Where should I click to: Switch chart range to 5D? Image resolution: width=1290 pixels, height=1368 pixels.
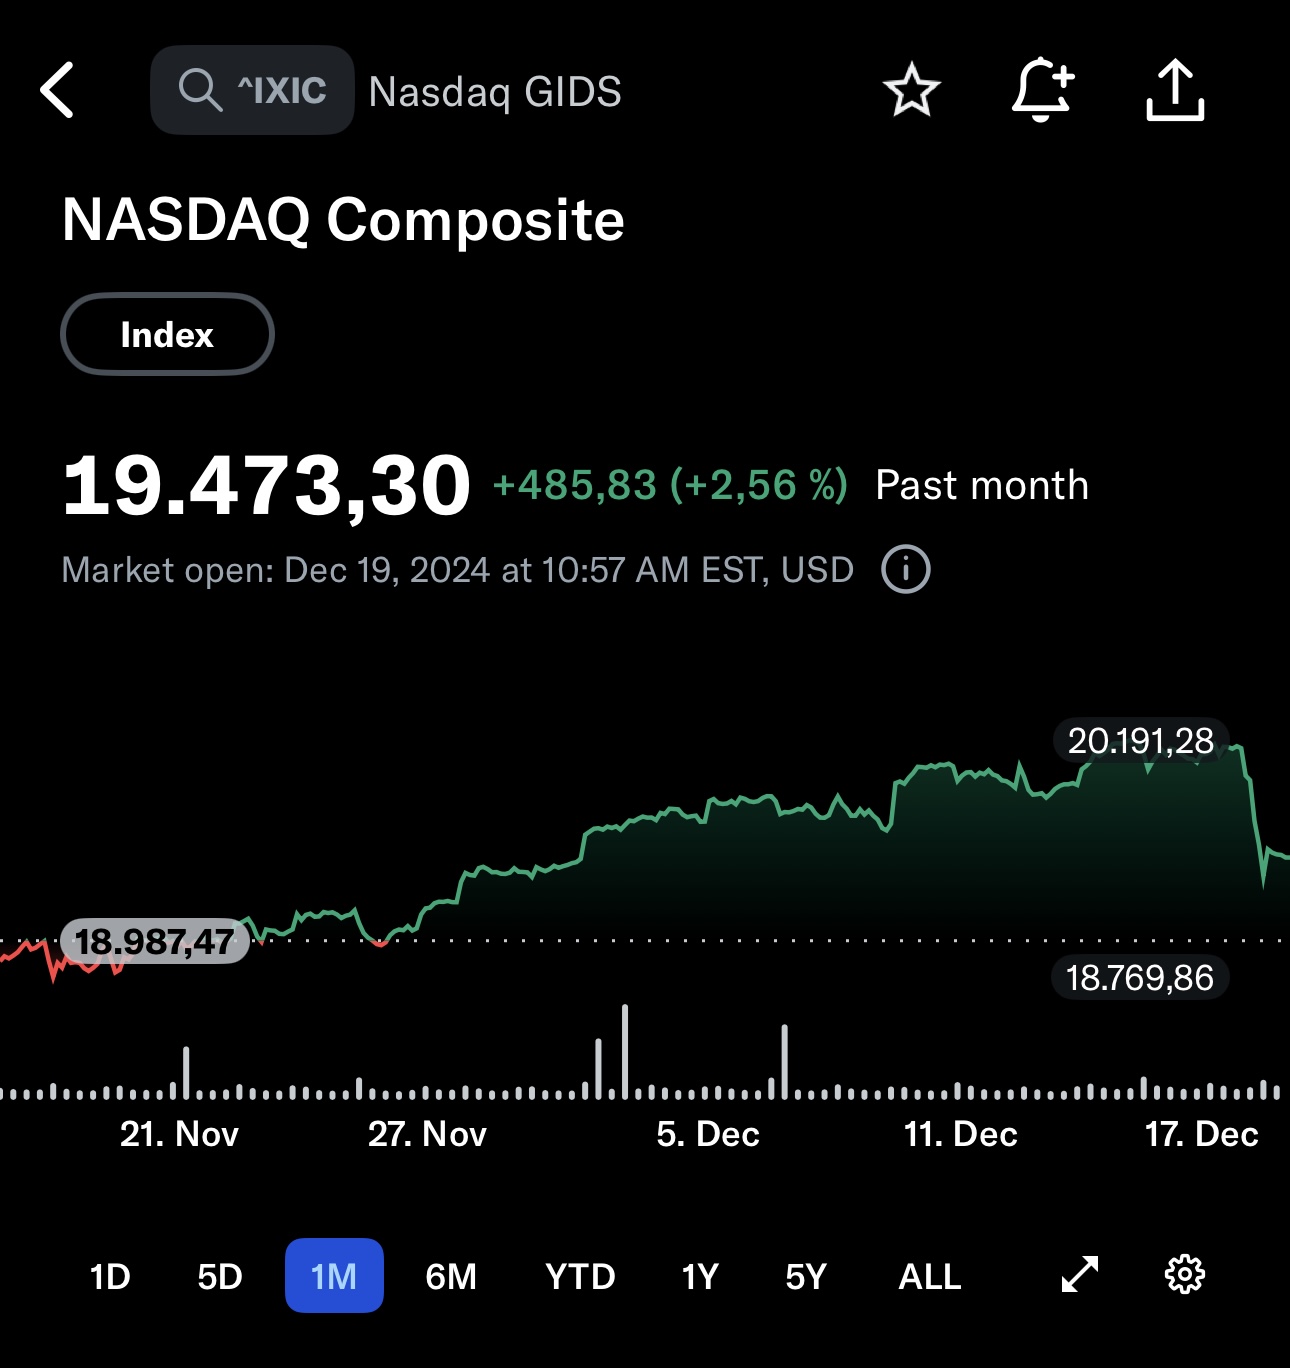tap(220, 1276)
